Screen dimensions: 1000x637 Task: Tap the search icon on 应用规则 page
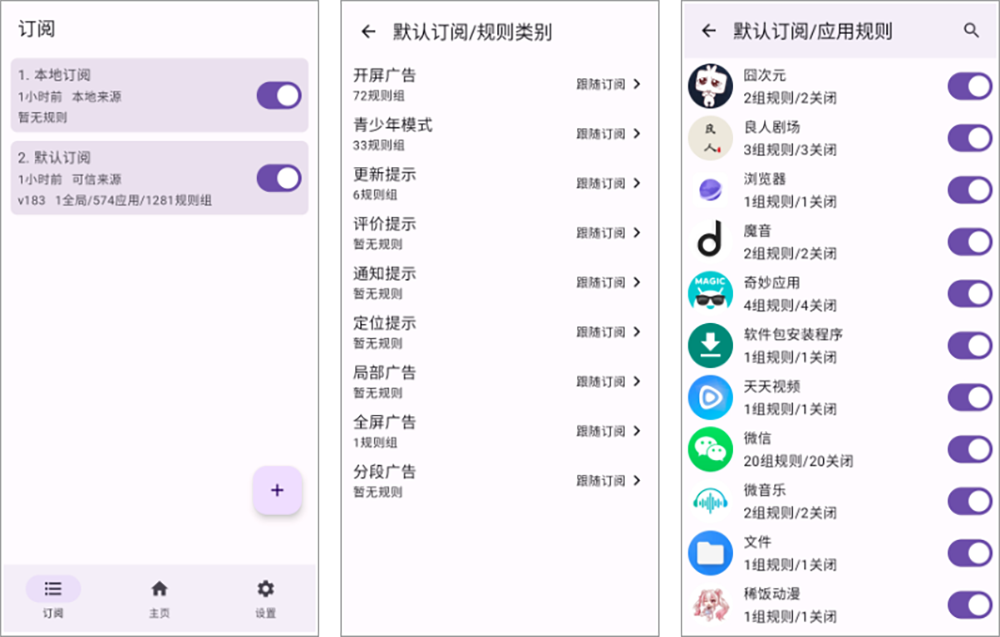(972, 31)
